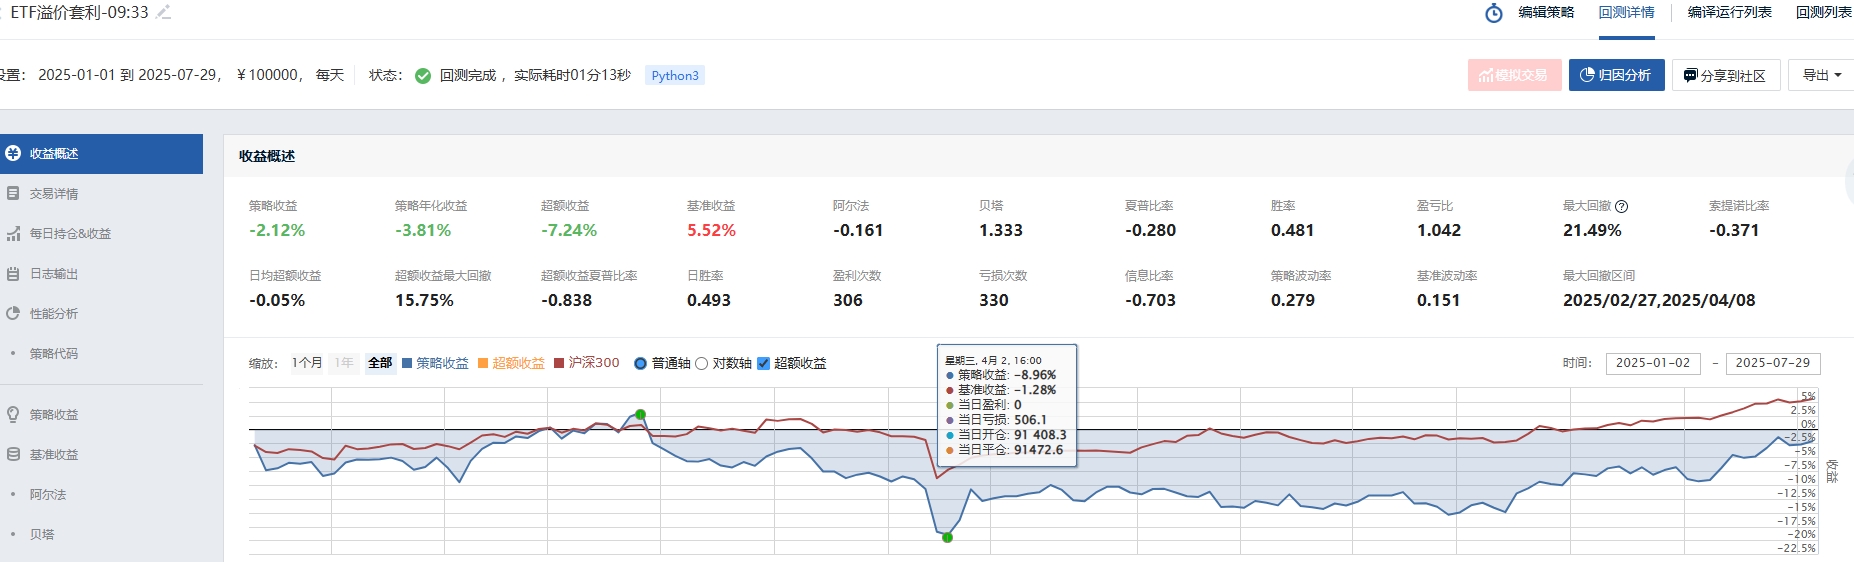Click the 交易详情 document icon in sidebar
1854x562 pixels.
pyautogui.click(x=13, y=193)
